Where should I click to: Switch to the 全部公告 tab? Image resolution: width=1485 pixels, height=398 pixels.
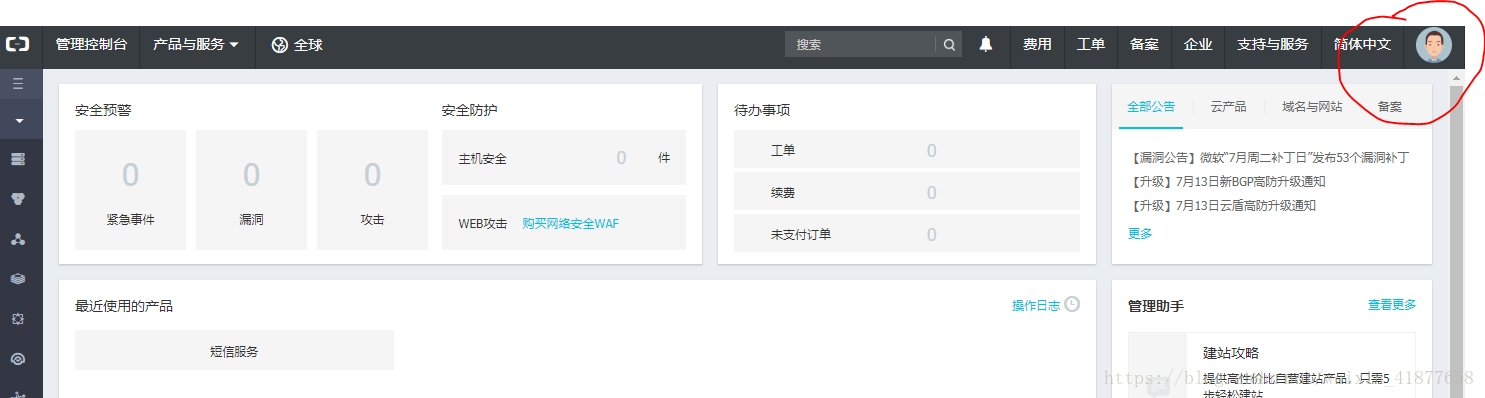coord(1151,106)
